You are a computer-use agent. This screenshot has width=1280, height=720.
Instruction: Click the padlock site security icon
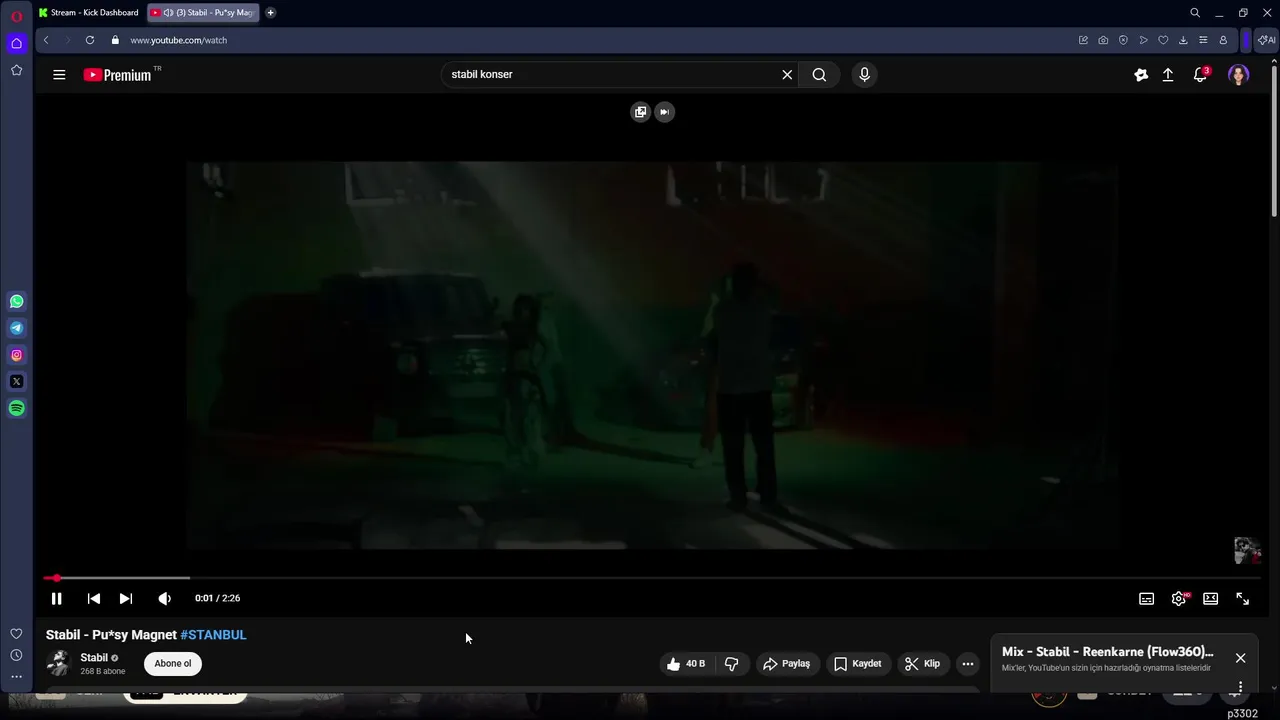point(115,40)
